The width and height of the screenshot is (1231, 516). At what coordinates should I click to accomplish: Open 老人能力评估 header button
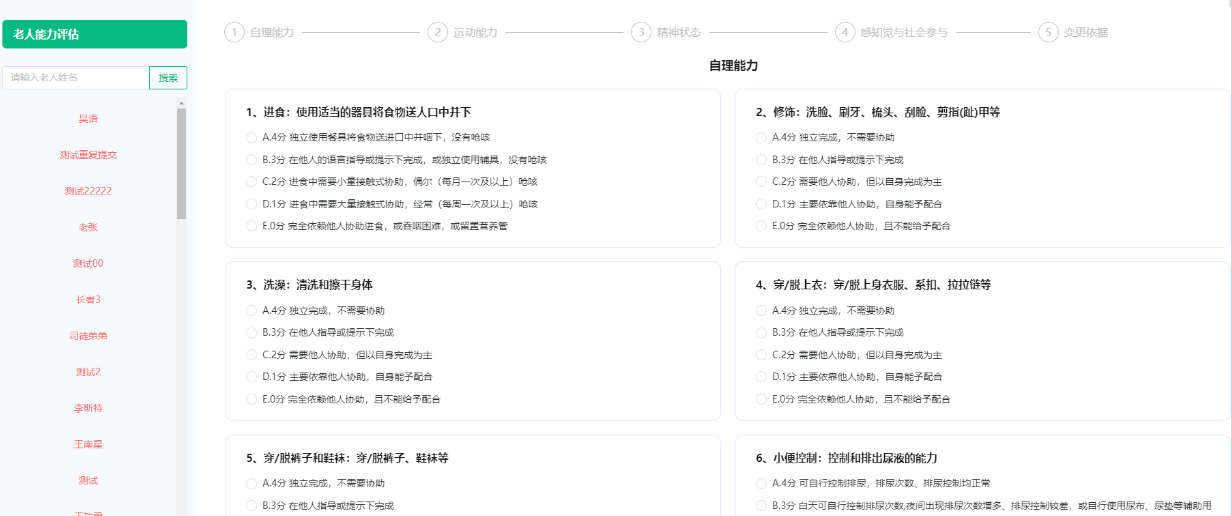click(x=94, y=34)
